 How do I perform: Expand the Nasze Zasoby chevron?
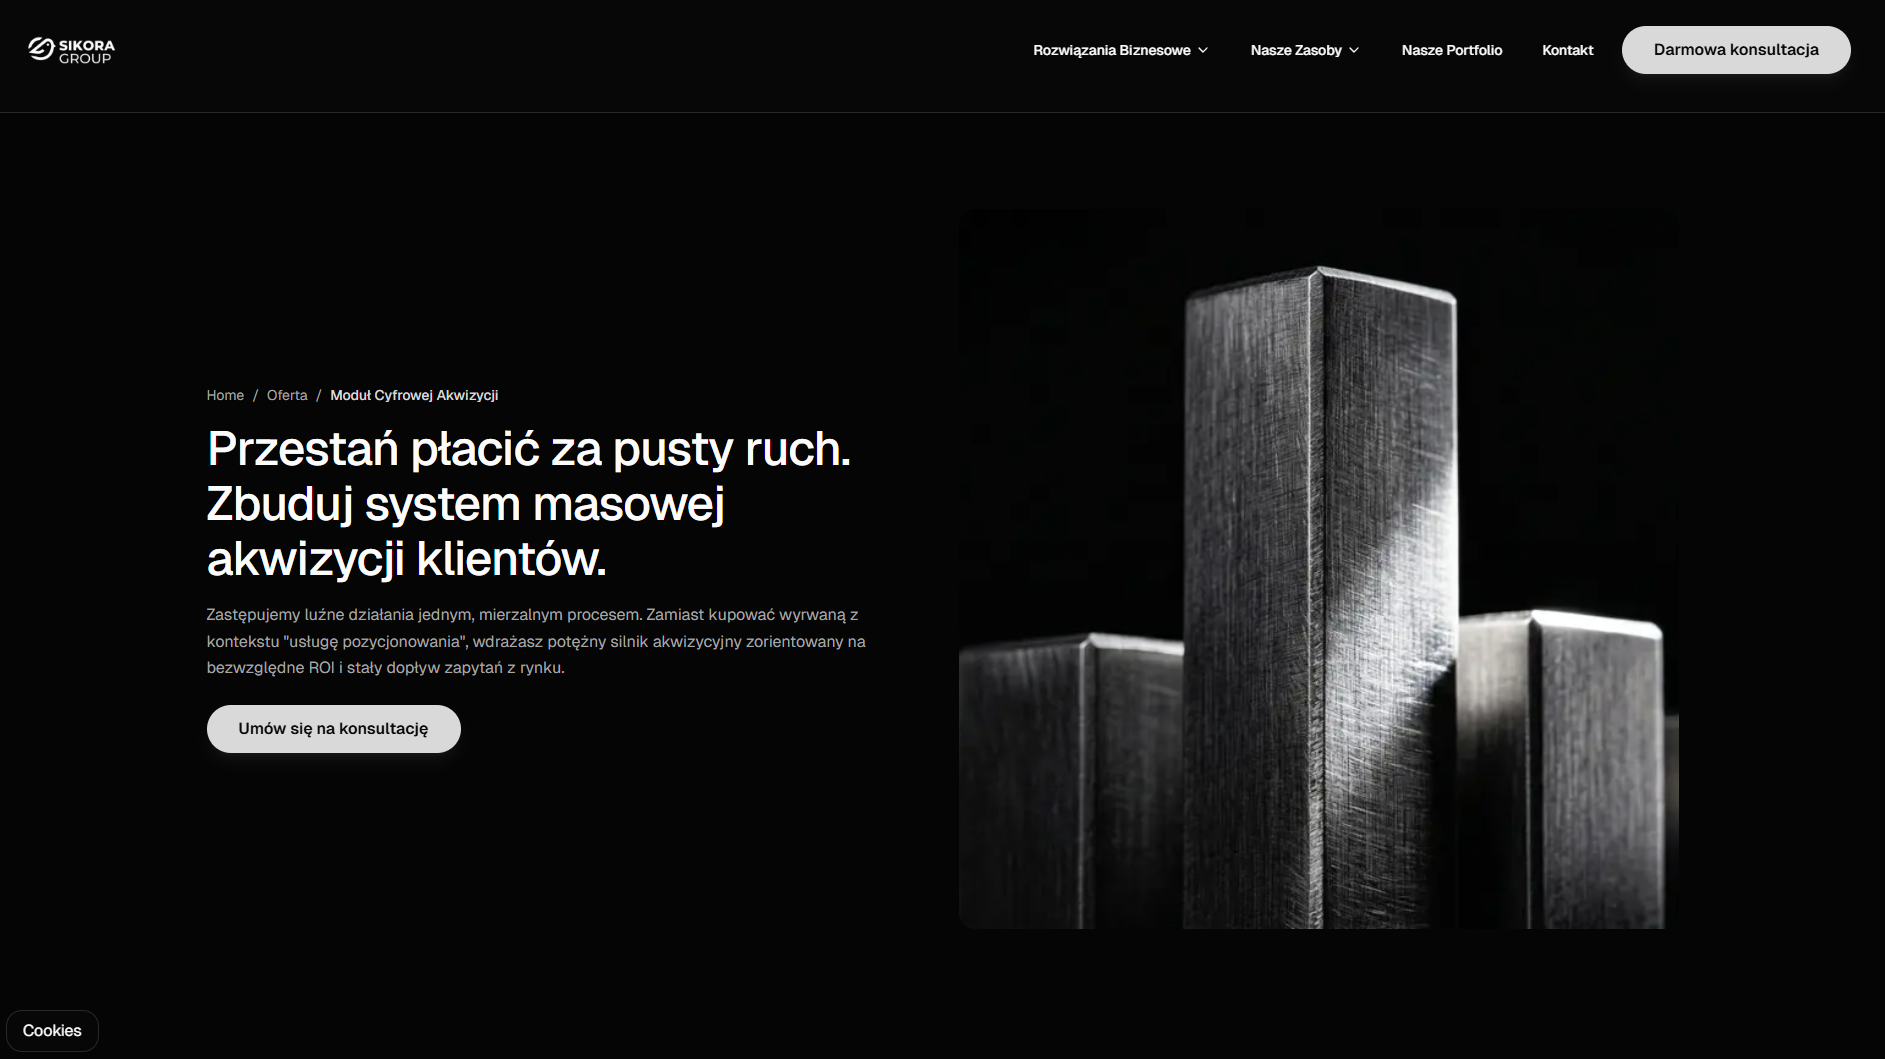(x=1354, y=50)
